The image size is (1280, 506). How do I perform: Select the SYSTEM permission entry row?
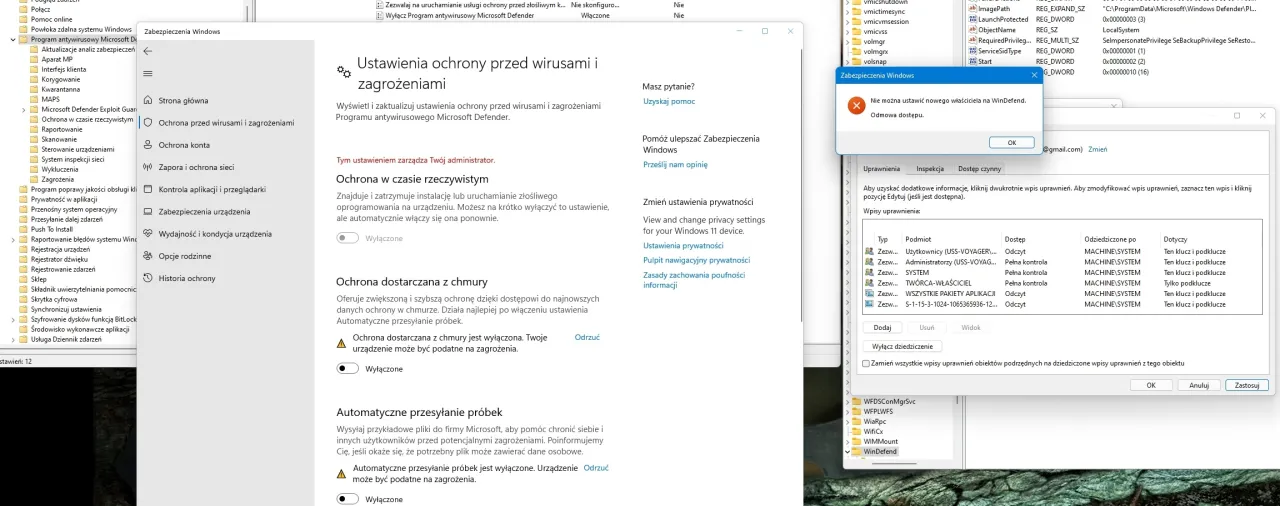tap(1062, 272)
